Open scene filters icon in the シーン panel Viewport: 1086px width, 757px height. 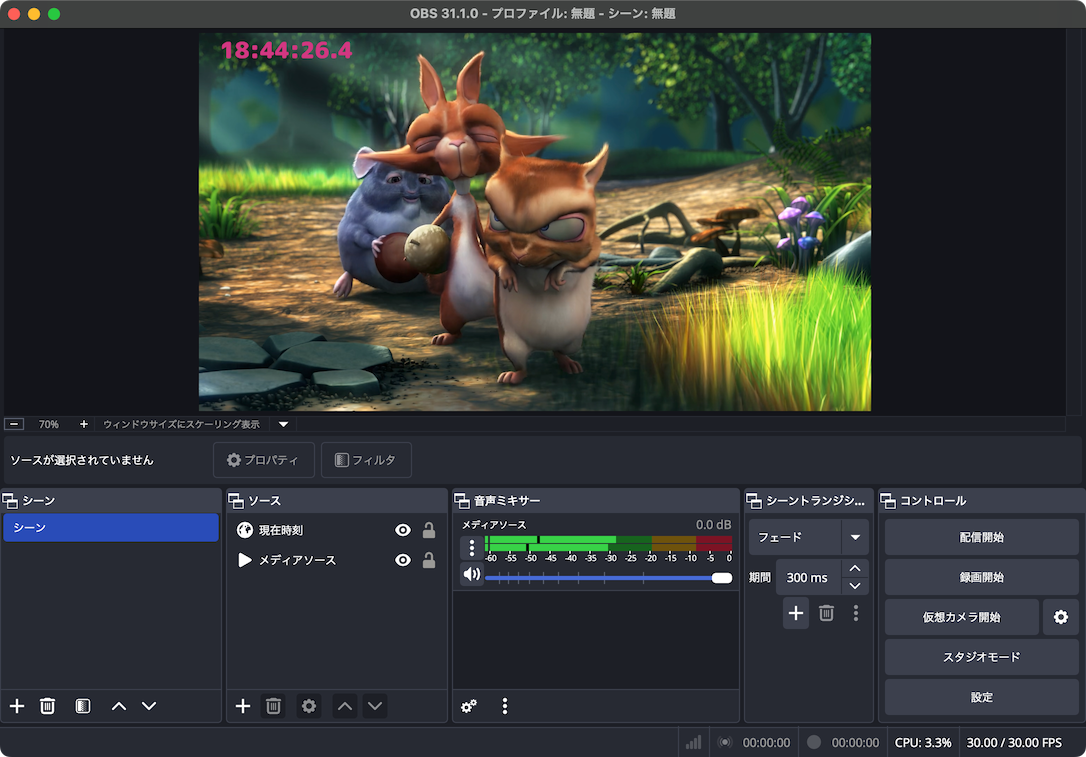(82, 706)
